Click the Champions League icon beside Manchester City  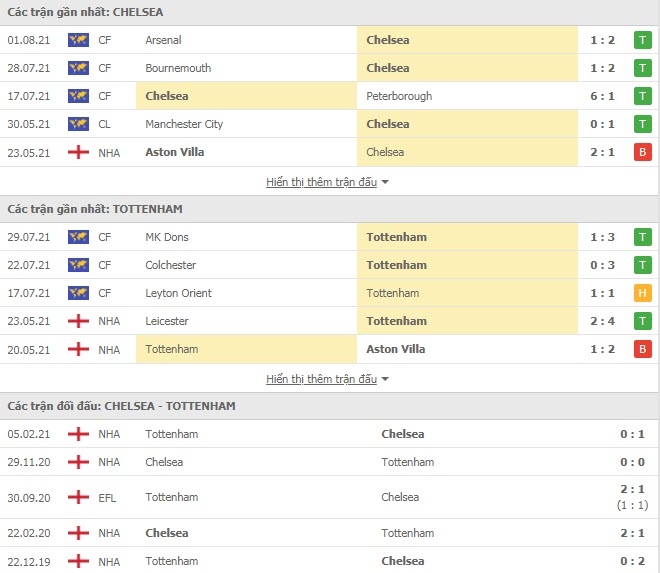tap(78, 124)
